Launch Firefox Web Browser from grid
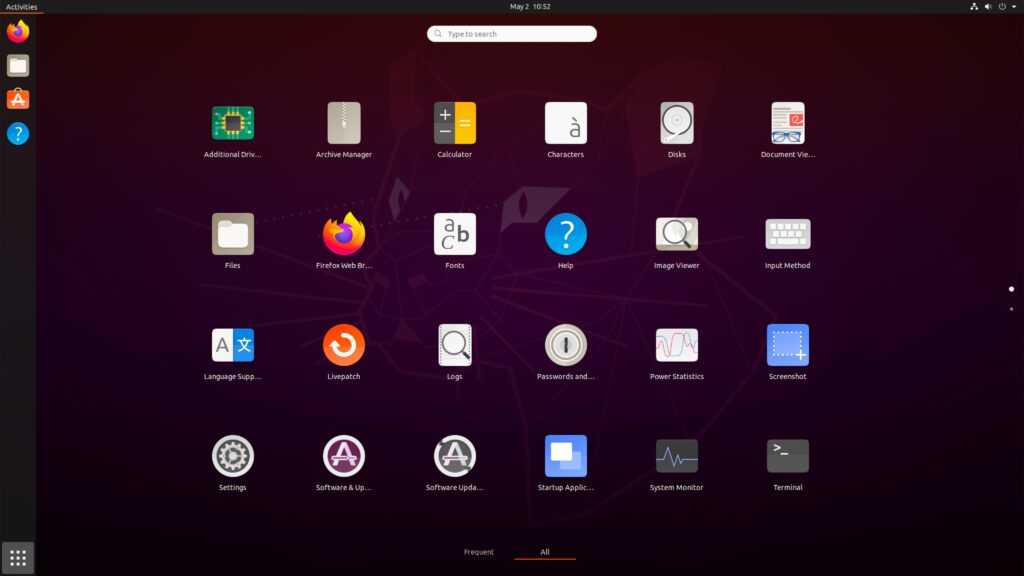1024x576 pixels. pyautogui.click(x=344, y=234)
